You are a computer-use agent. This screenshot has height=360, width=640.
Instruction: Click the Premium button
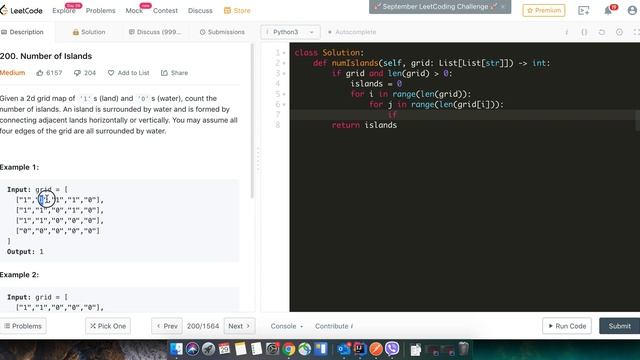pos(544,11)
